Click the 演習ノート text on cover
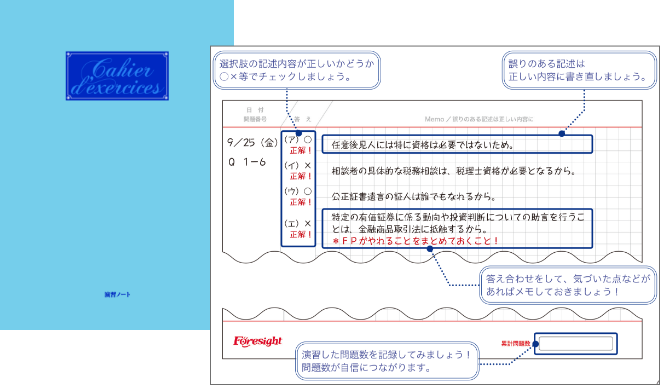Viewport: 660px width, 386px height. 117,295
